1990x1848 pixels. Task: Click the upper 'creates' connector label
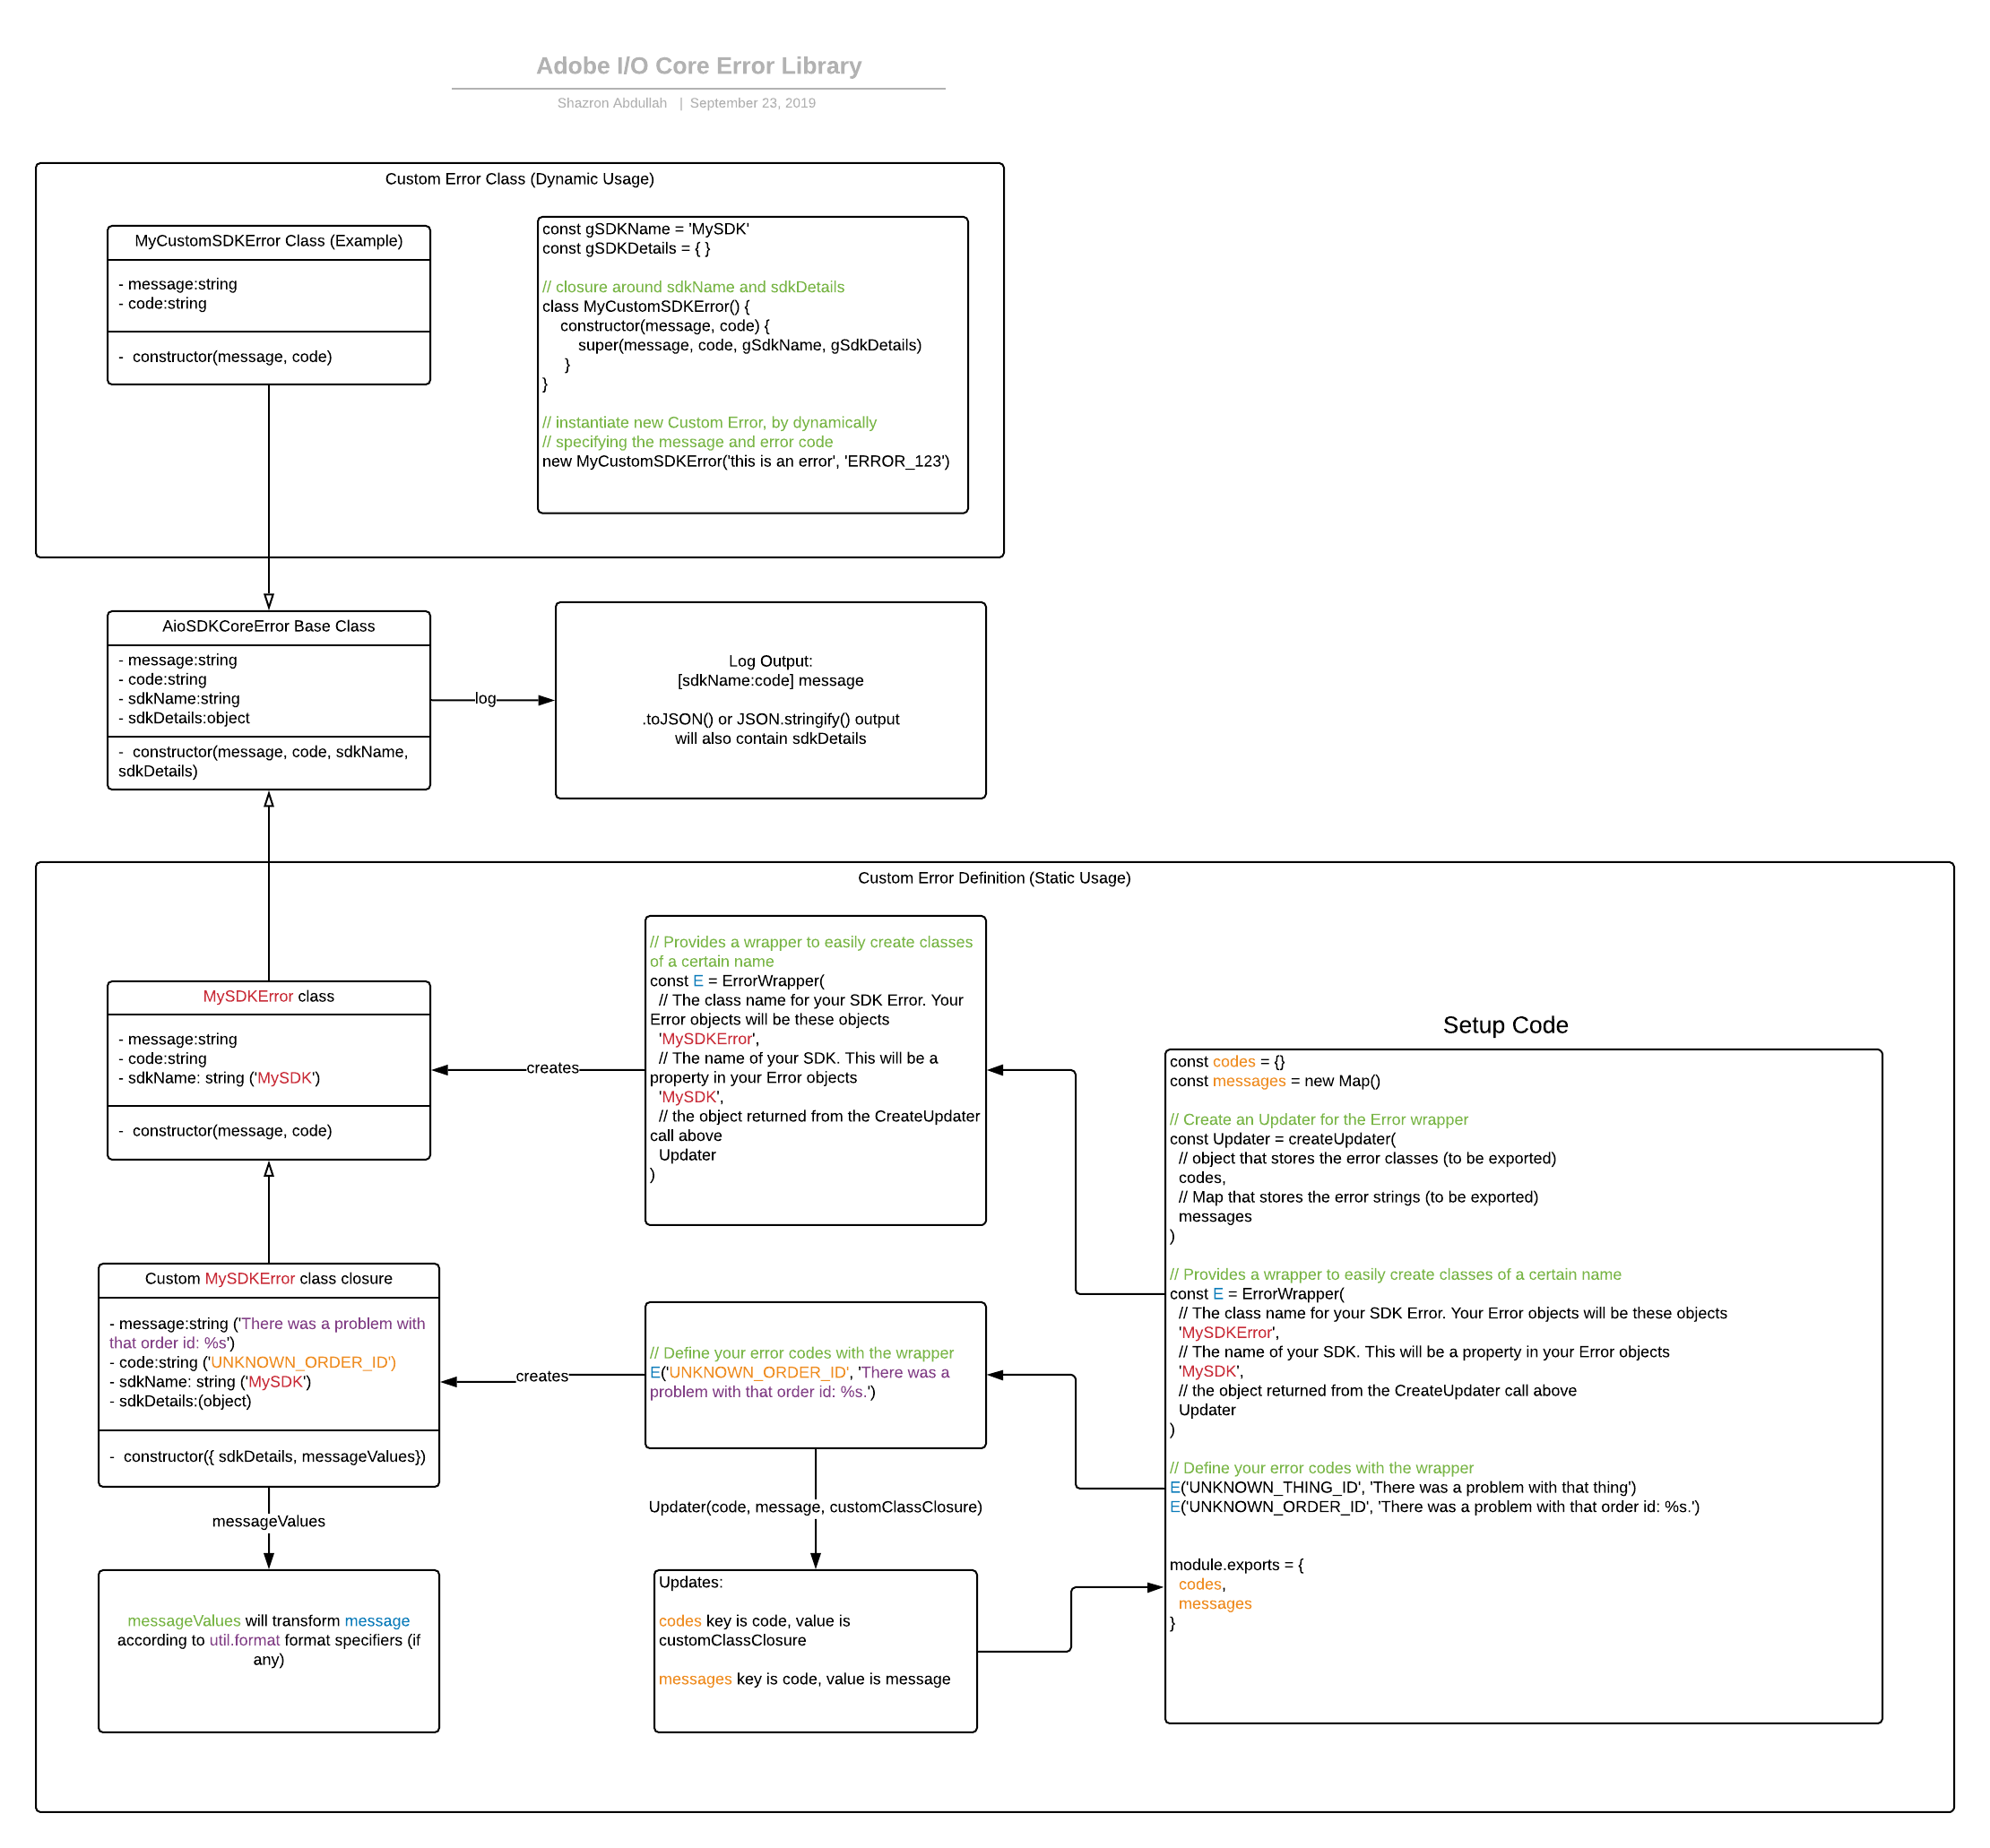point(552,1068)
